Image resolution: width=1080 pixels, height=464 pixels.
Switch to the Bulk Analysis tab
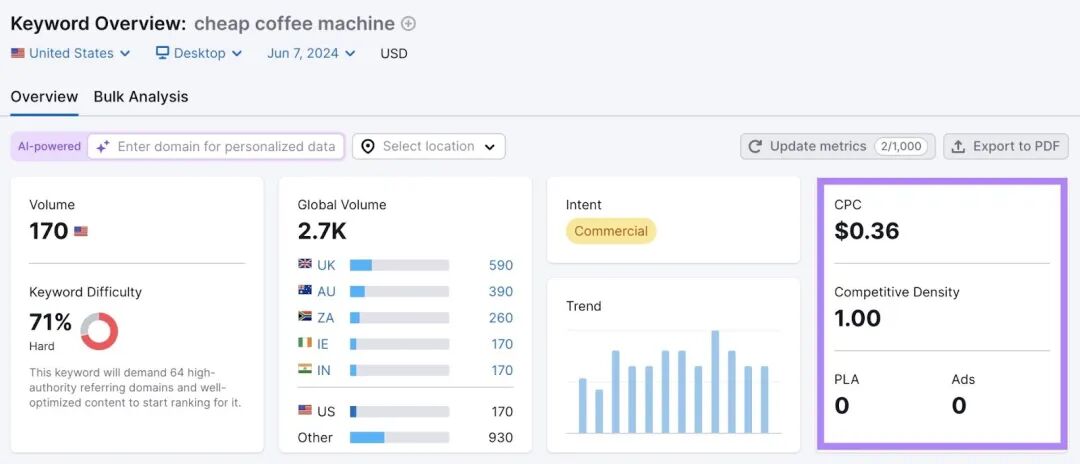pos(141,97)
